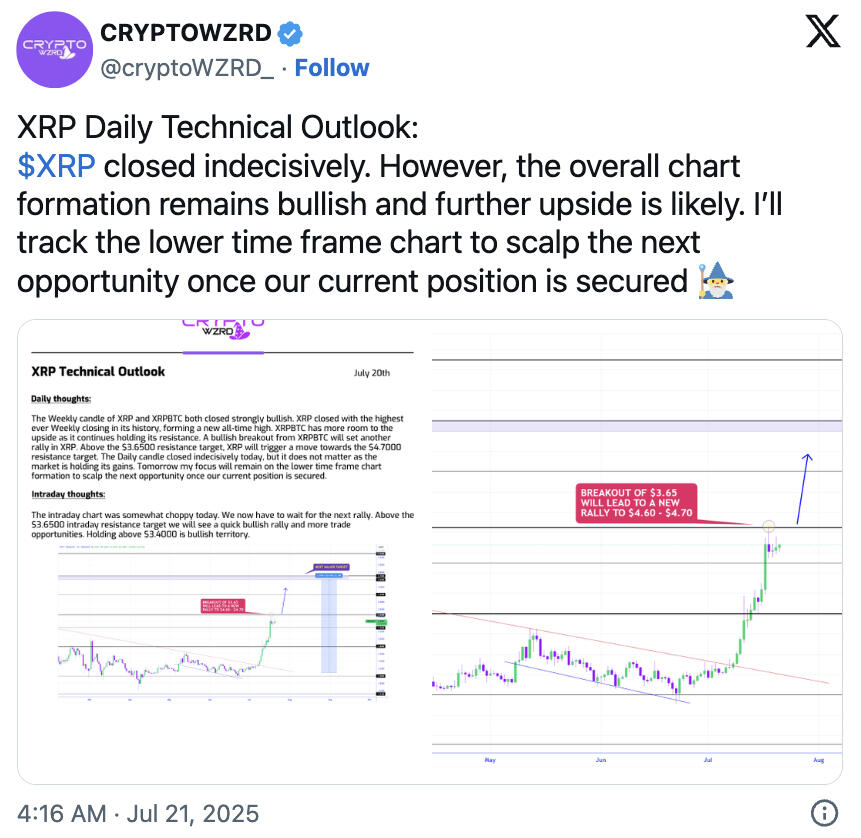Viewport: 861px width, 838px height.
Task: Click the wizard emoji ending the tweet
Action: click(716, 281)
